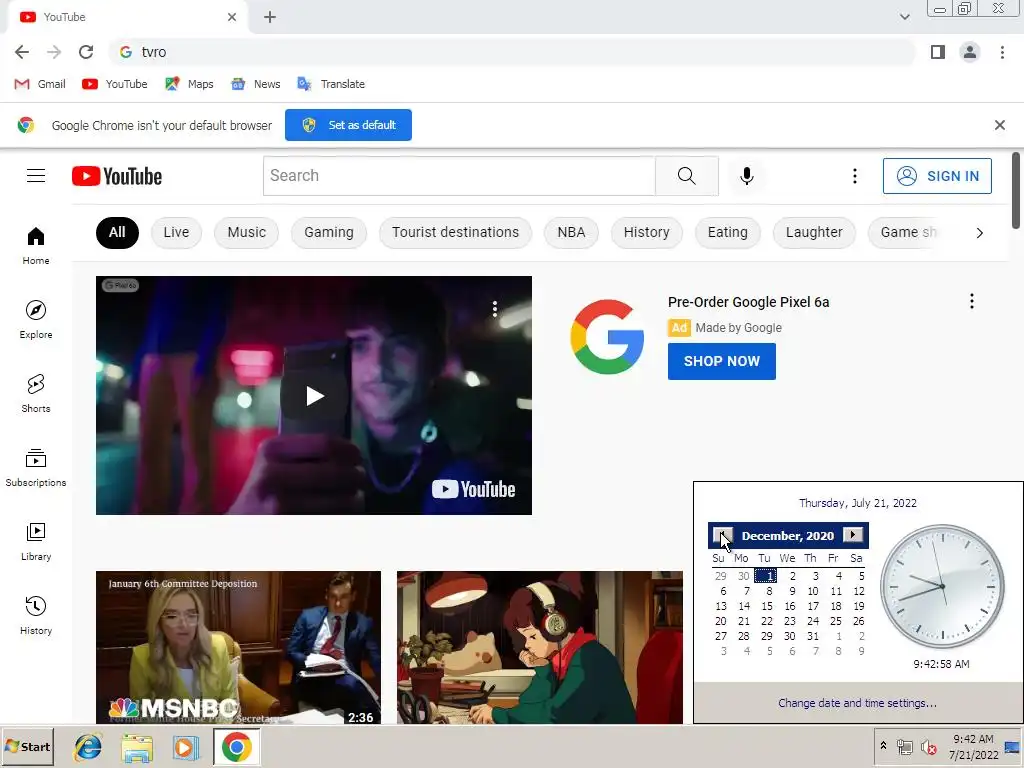
Task: Reload the page
Action: [86, 52]
